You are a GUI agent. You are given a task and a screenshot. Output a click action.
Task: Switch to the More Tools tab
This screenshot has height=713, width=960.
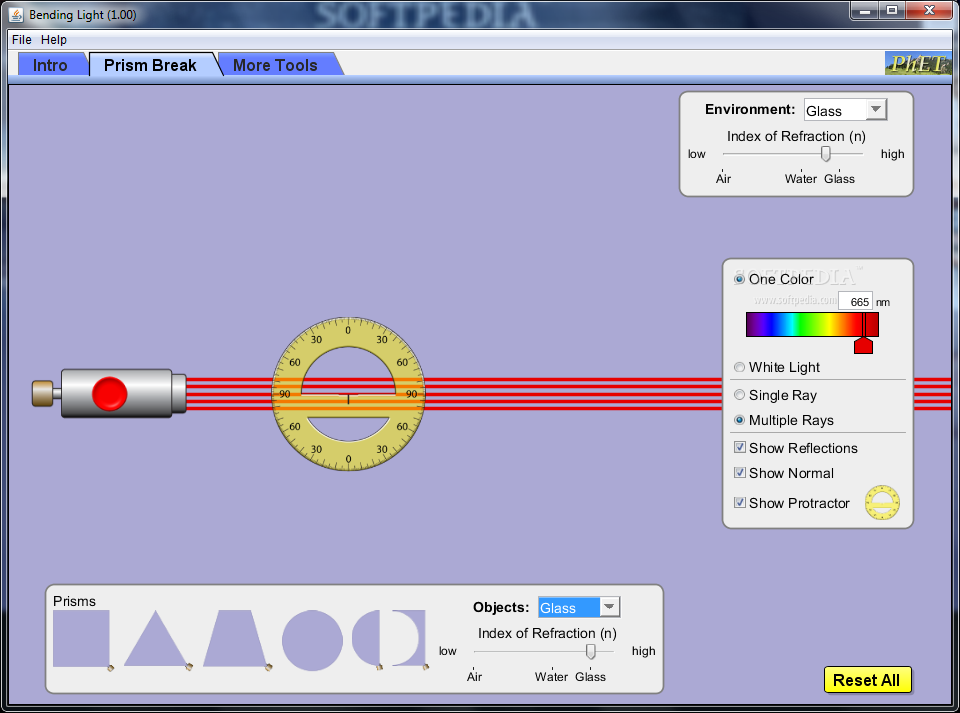tap(276, 65)
